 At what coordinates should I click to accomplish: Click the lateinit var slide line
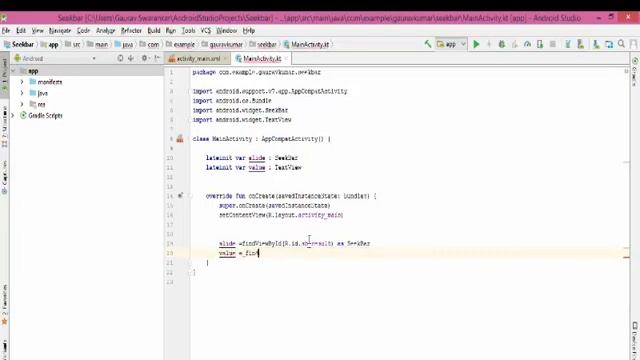click(x=251, y=158)
